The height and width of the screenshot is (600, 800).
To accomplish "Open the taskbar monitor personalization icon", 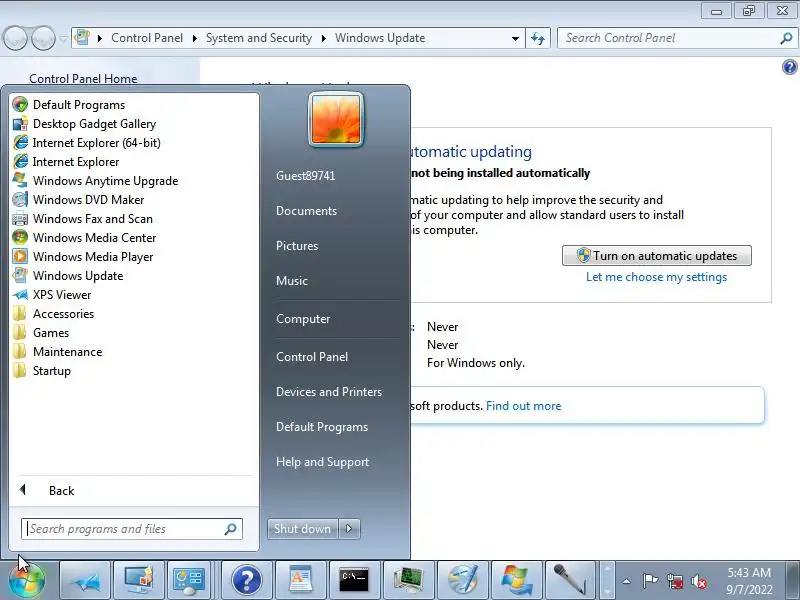I will 139,581.
